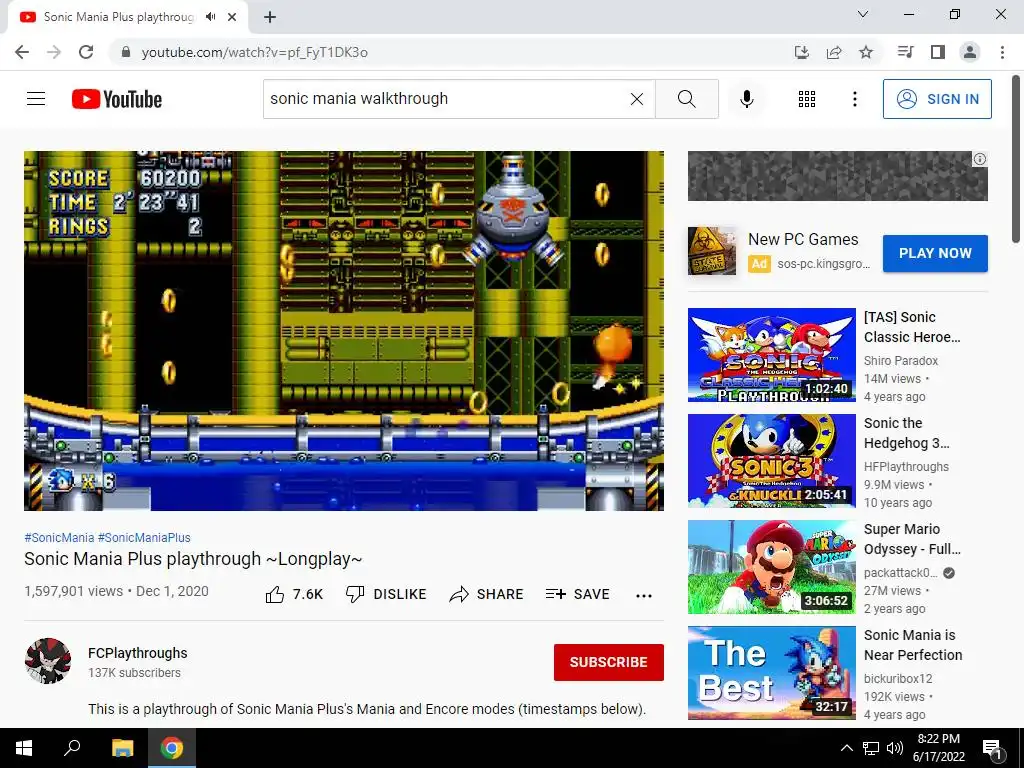Open the YouTube guide hamburger menu

pos(36,99)
